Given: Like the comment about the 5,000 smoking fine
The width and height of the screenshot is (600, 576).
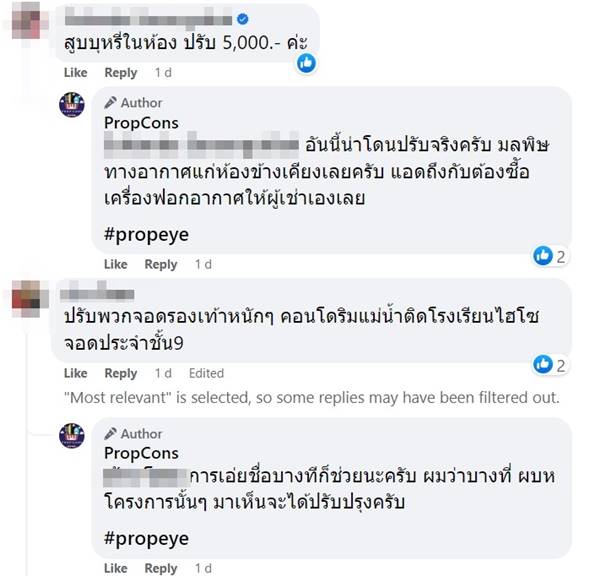Looking at the screenshot, I should click(76, 73).
